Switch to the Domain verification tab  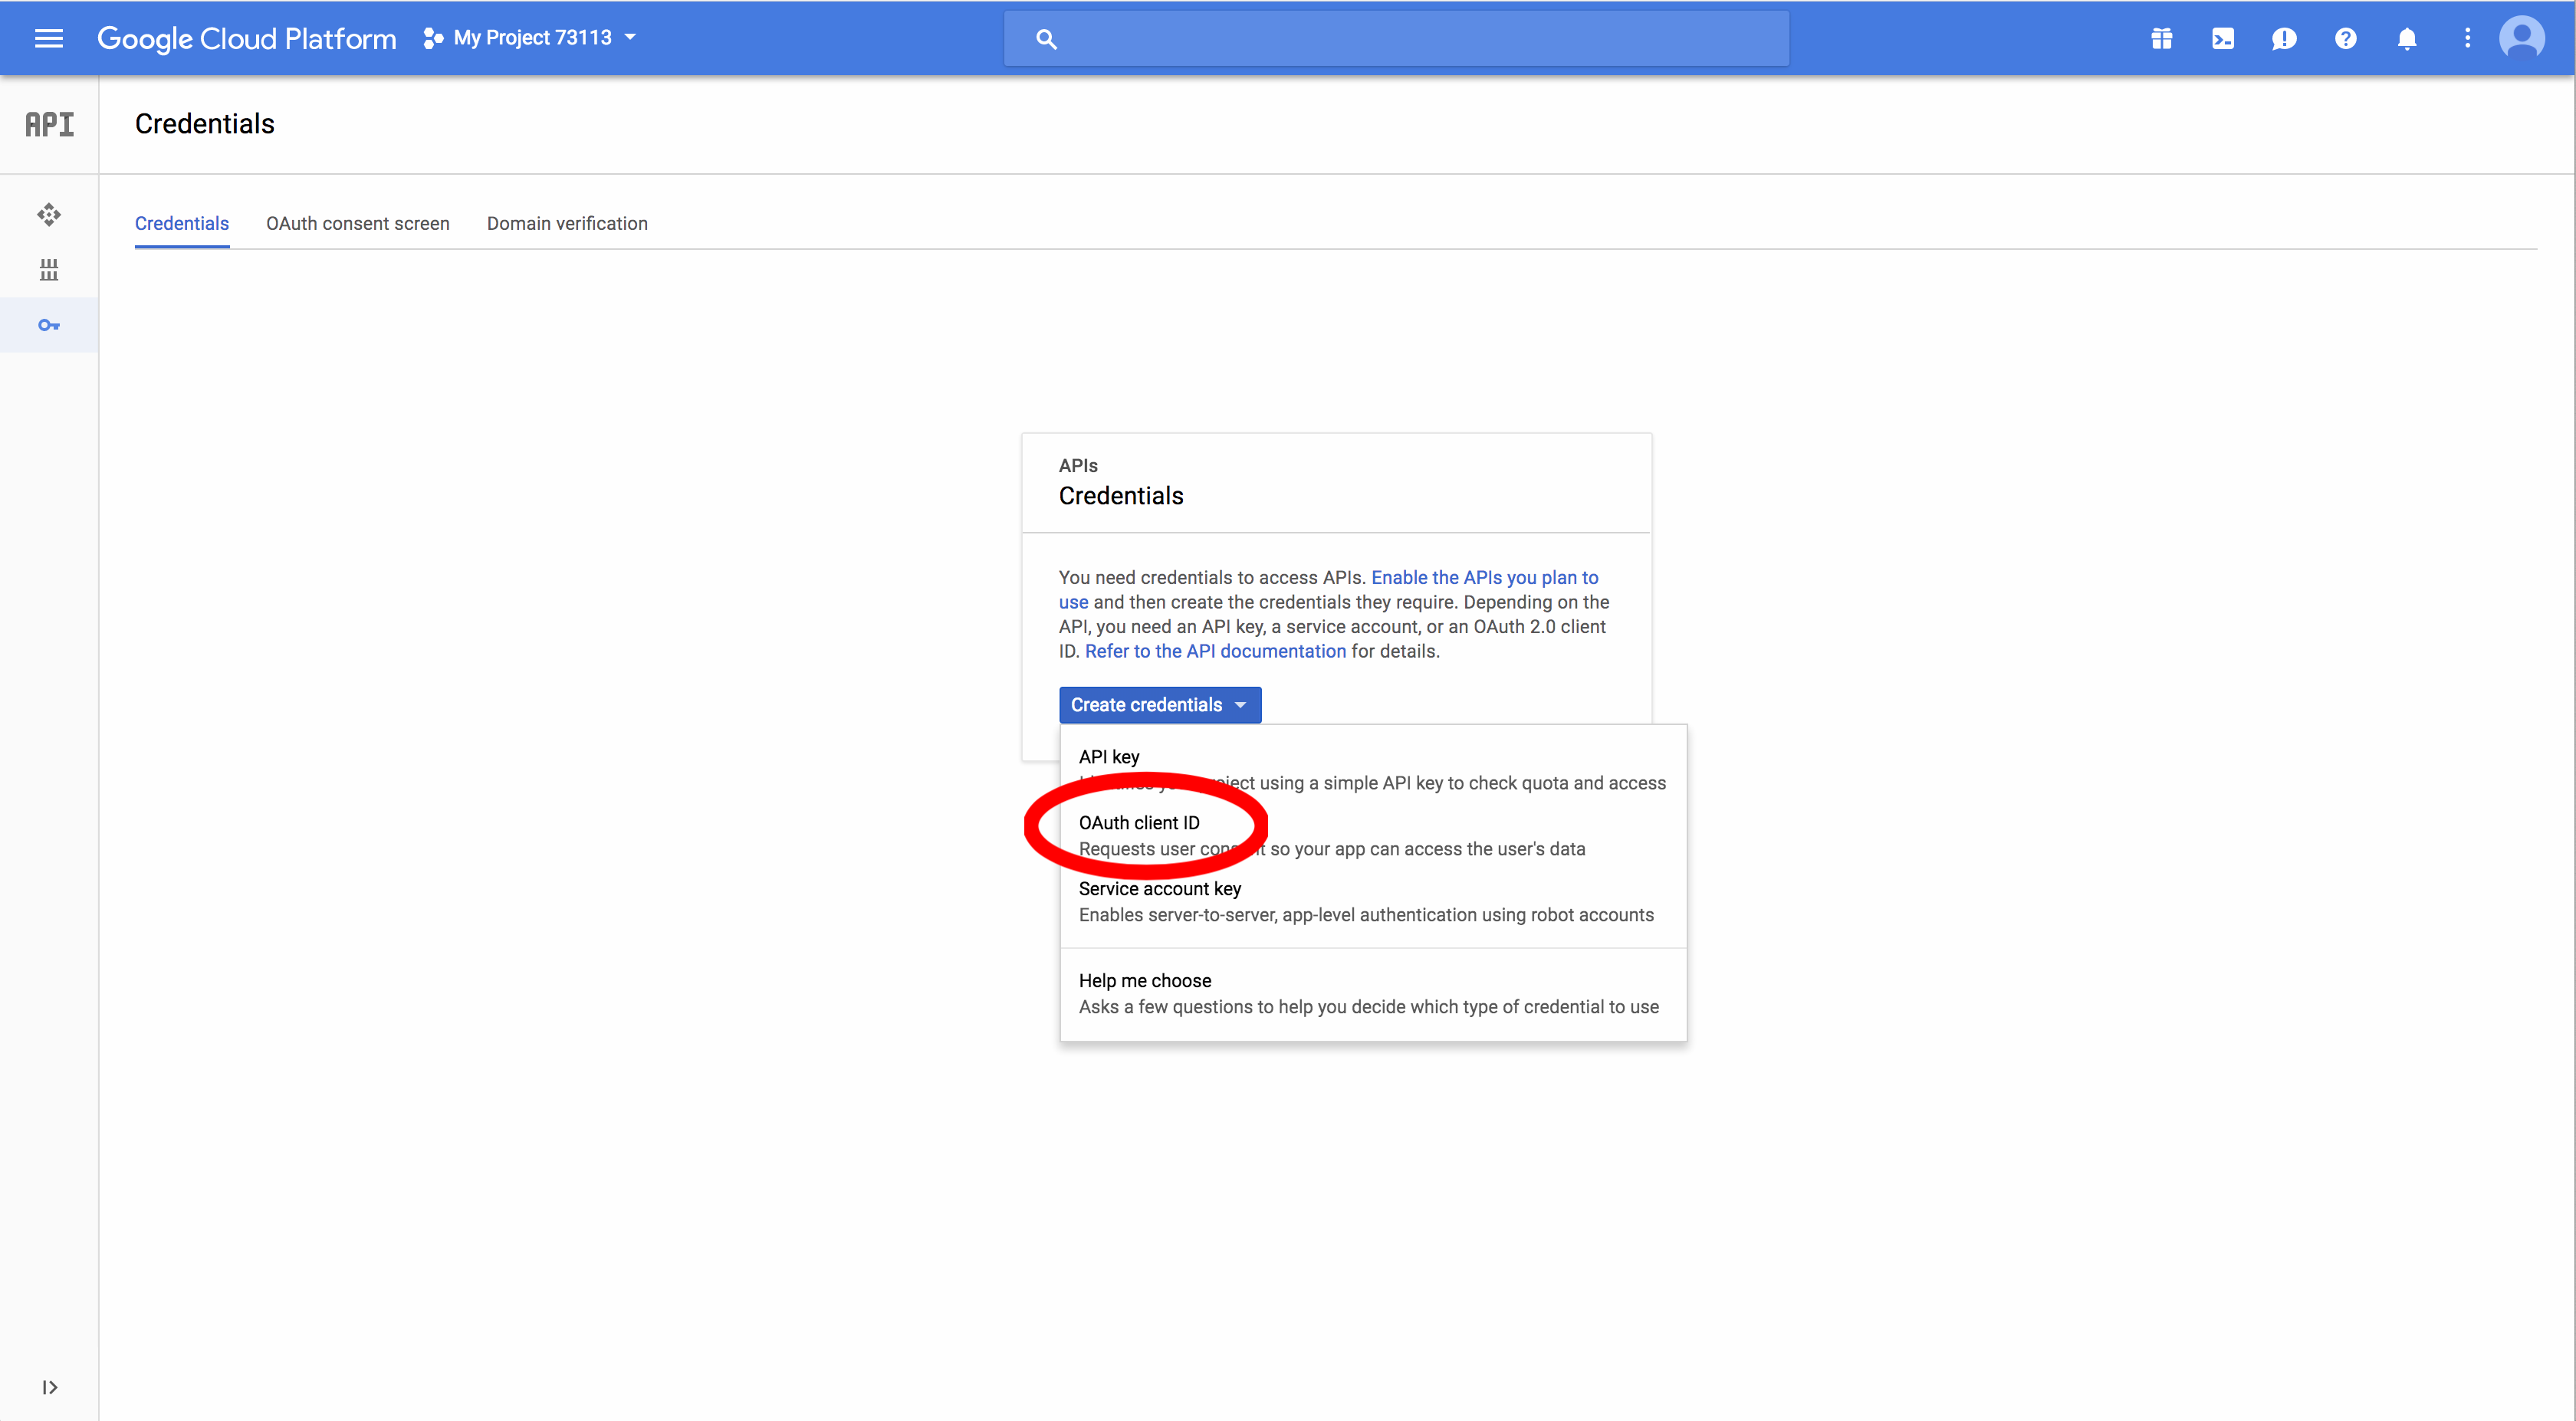tap(567, 223)
